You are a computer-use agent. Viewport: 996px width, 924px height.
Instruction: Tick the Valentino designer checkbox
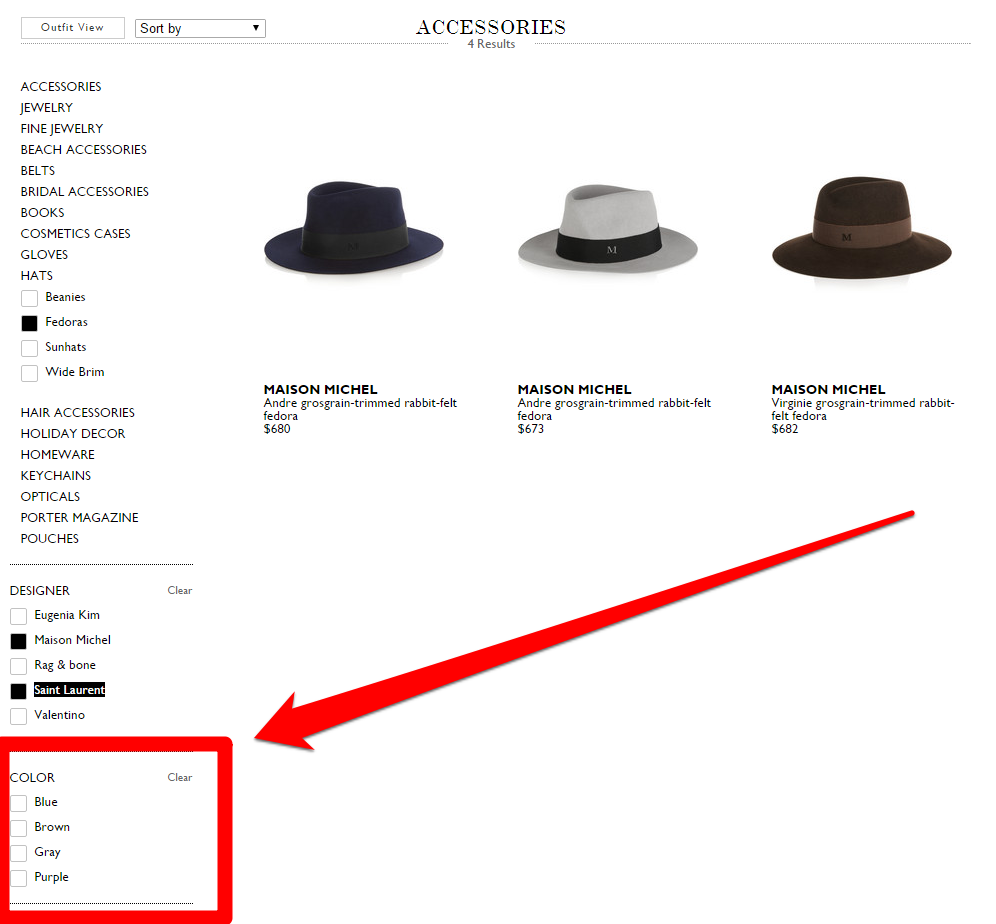pos(18,716)
